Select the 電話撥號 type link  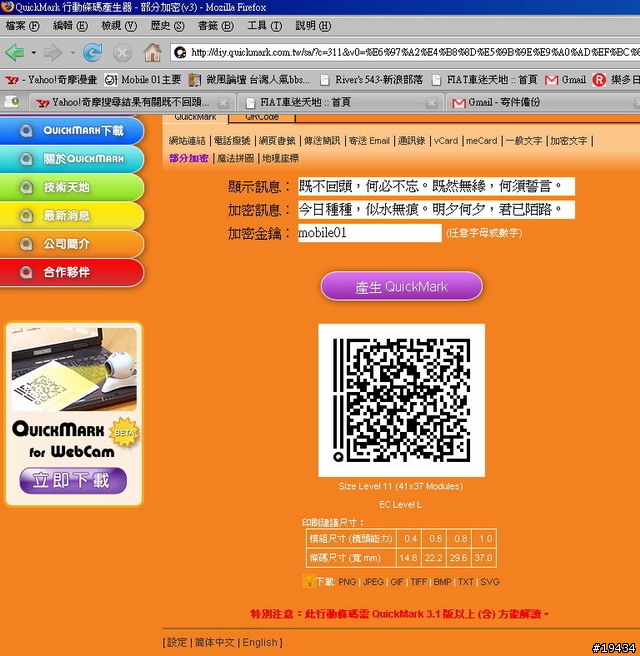pyautogui.click(x=232, y=141)
